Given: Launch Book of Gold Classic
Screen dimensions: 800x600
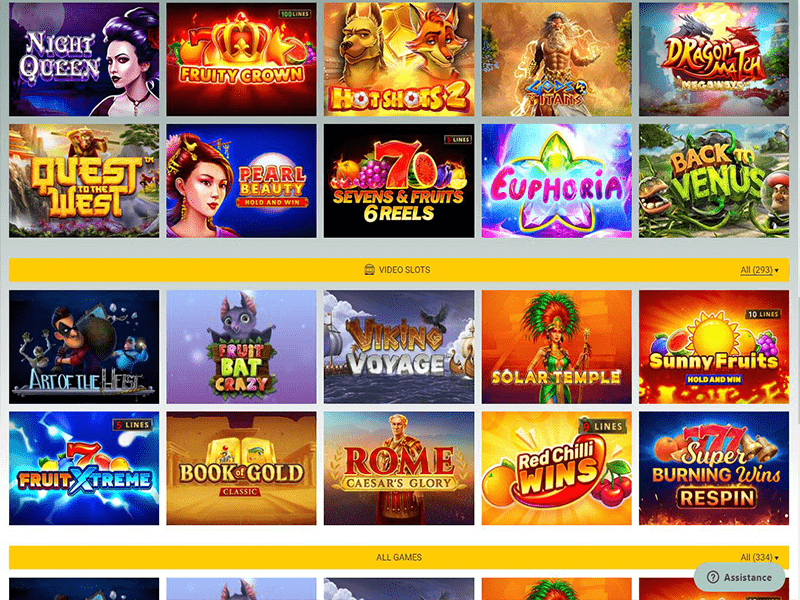Looking at the screenshot, I should point(241,468).
